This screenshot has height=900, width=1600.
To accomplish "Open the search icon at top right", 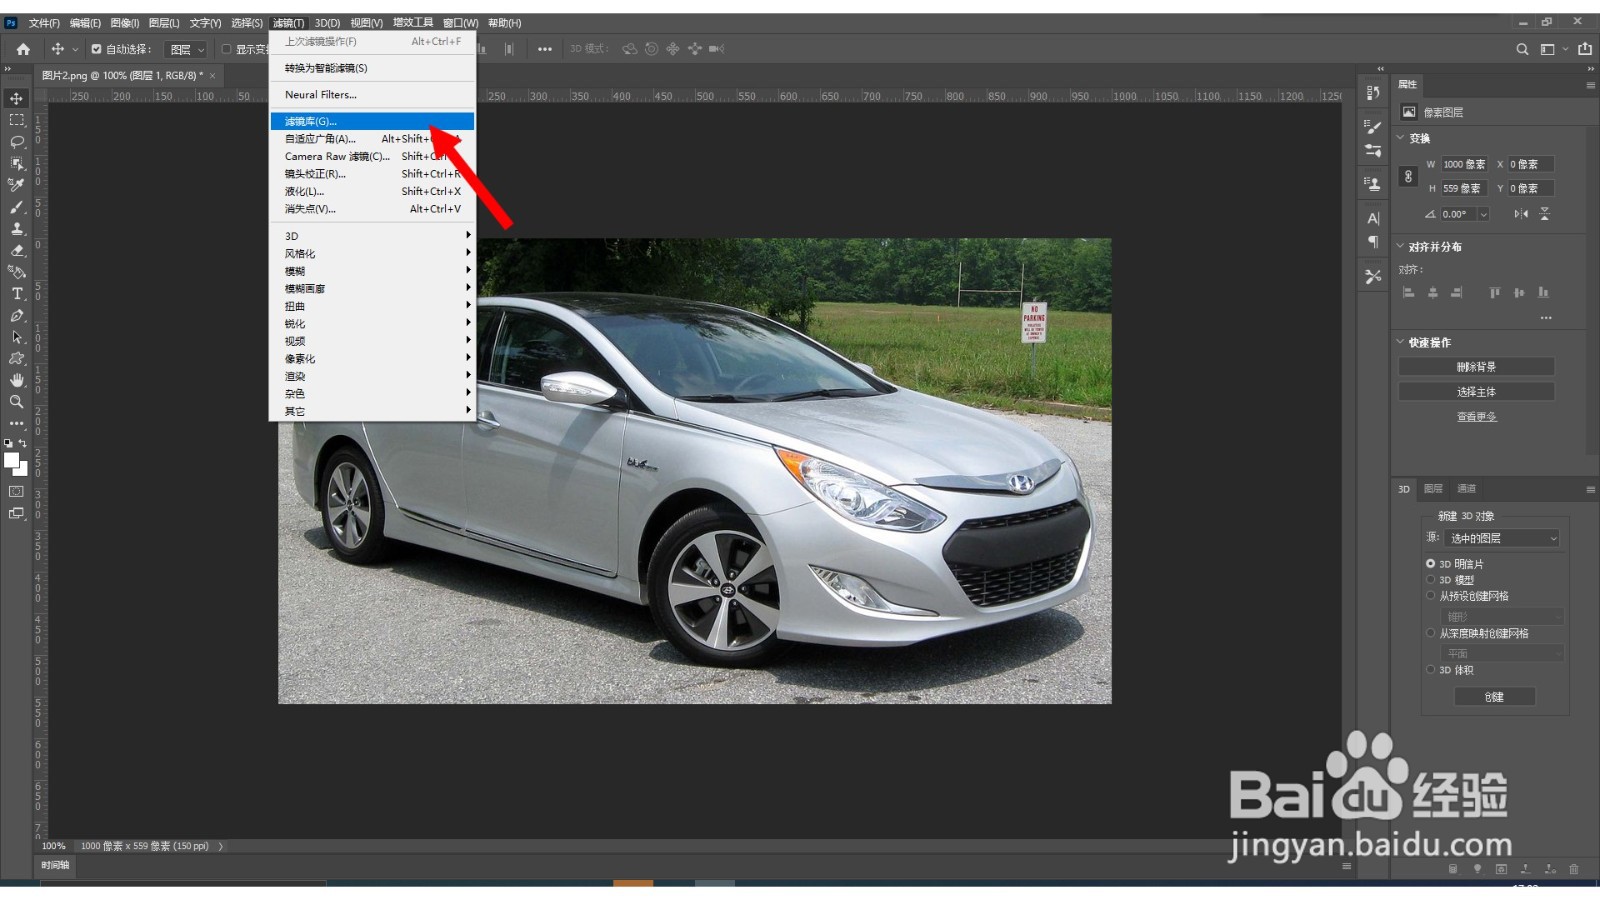I will point(1522,49).
